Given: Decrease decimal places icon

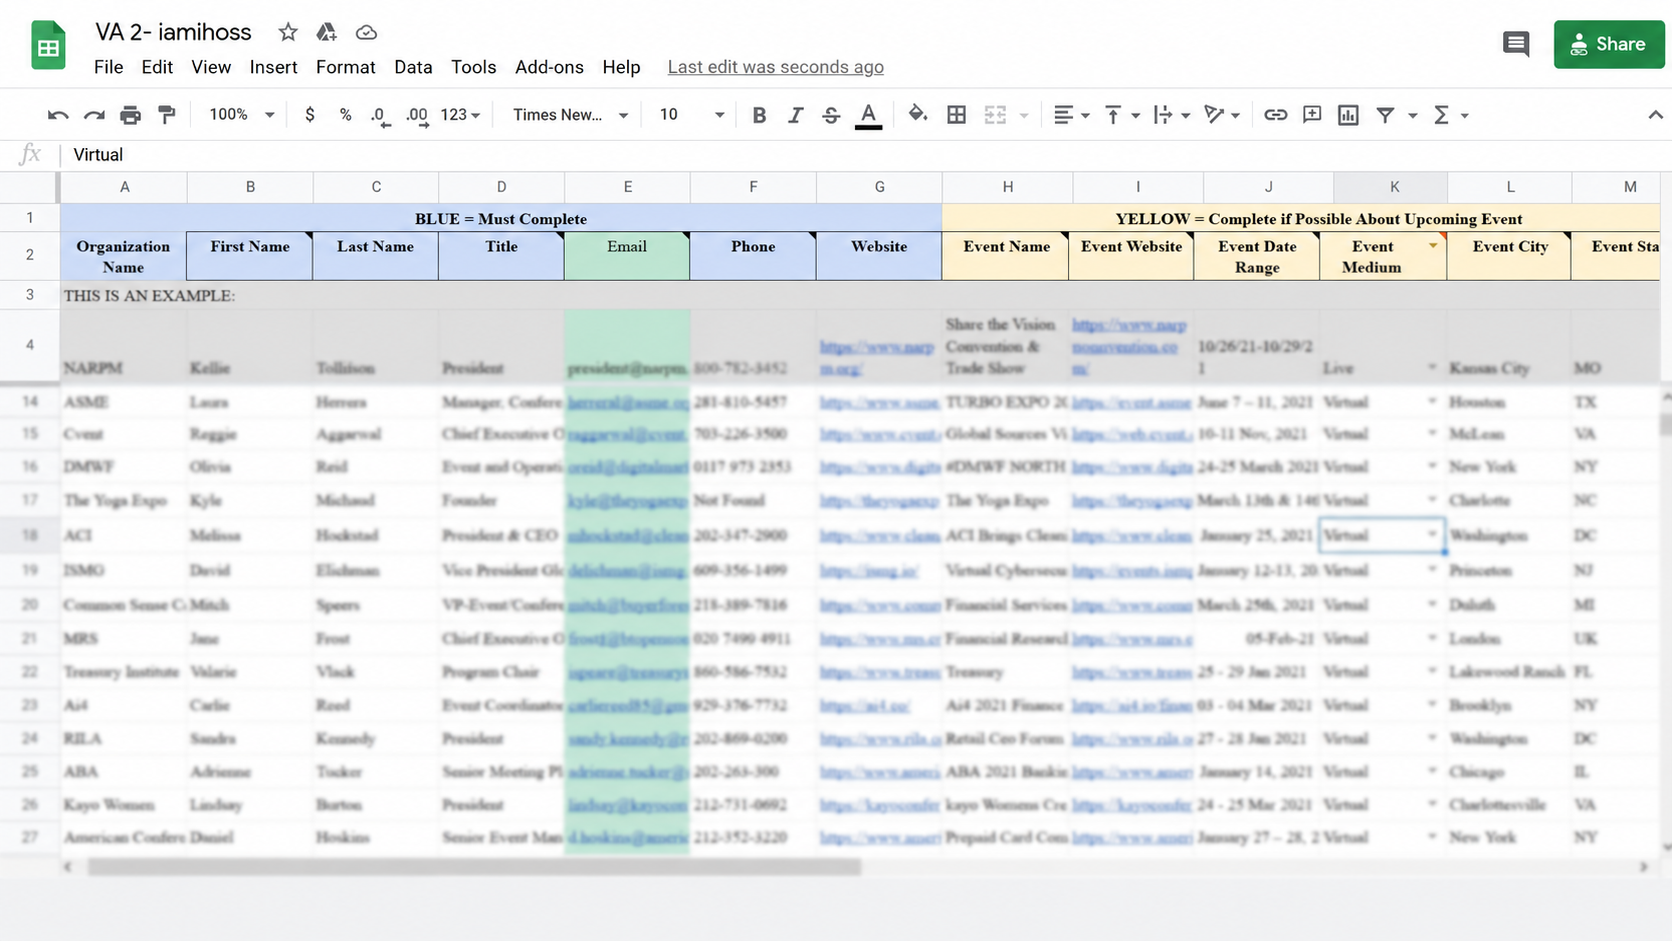Looking at the screenshot, I should (x=379, y=116).
